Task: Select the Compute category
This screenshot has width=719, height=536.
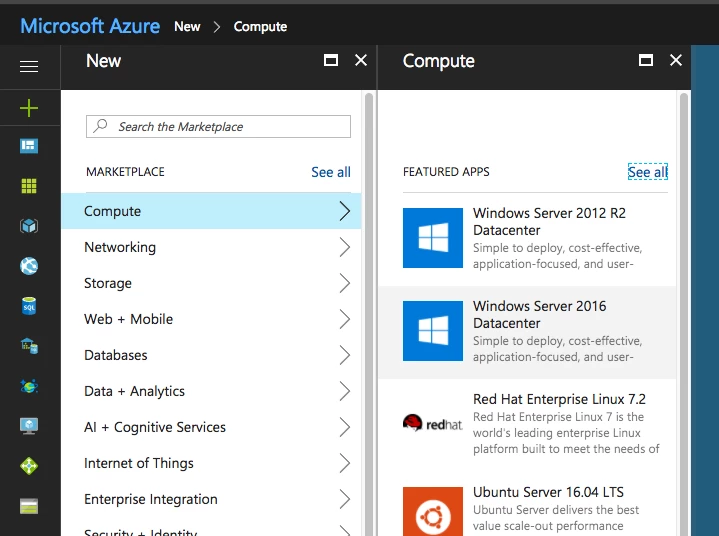Action: (x=211, y=211)
